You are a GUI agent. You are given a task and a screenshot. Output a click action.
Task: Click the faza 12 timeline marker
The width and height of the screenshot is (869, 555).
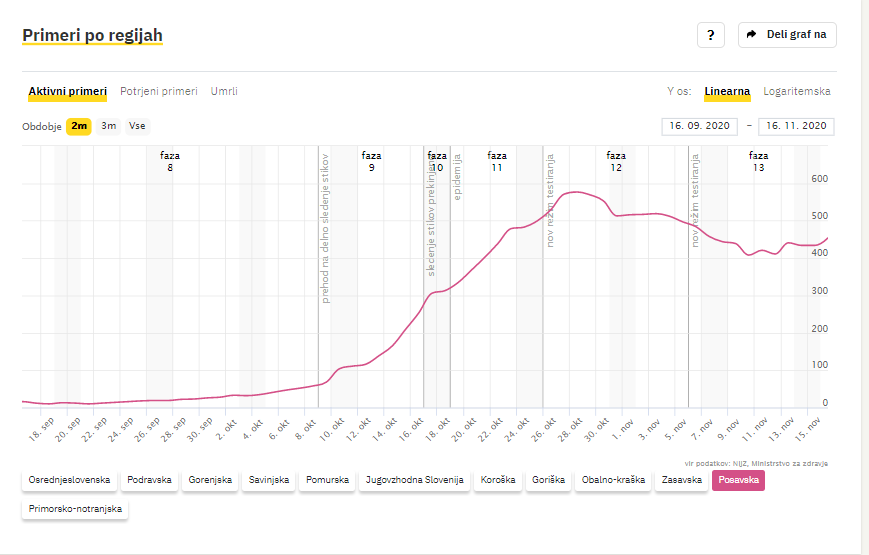point(616,161)
